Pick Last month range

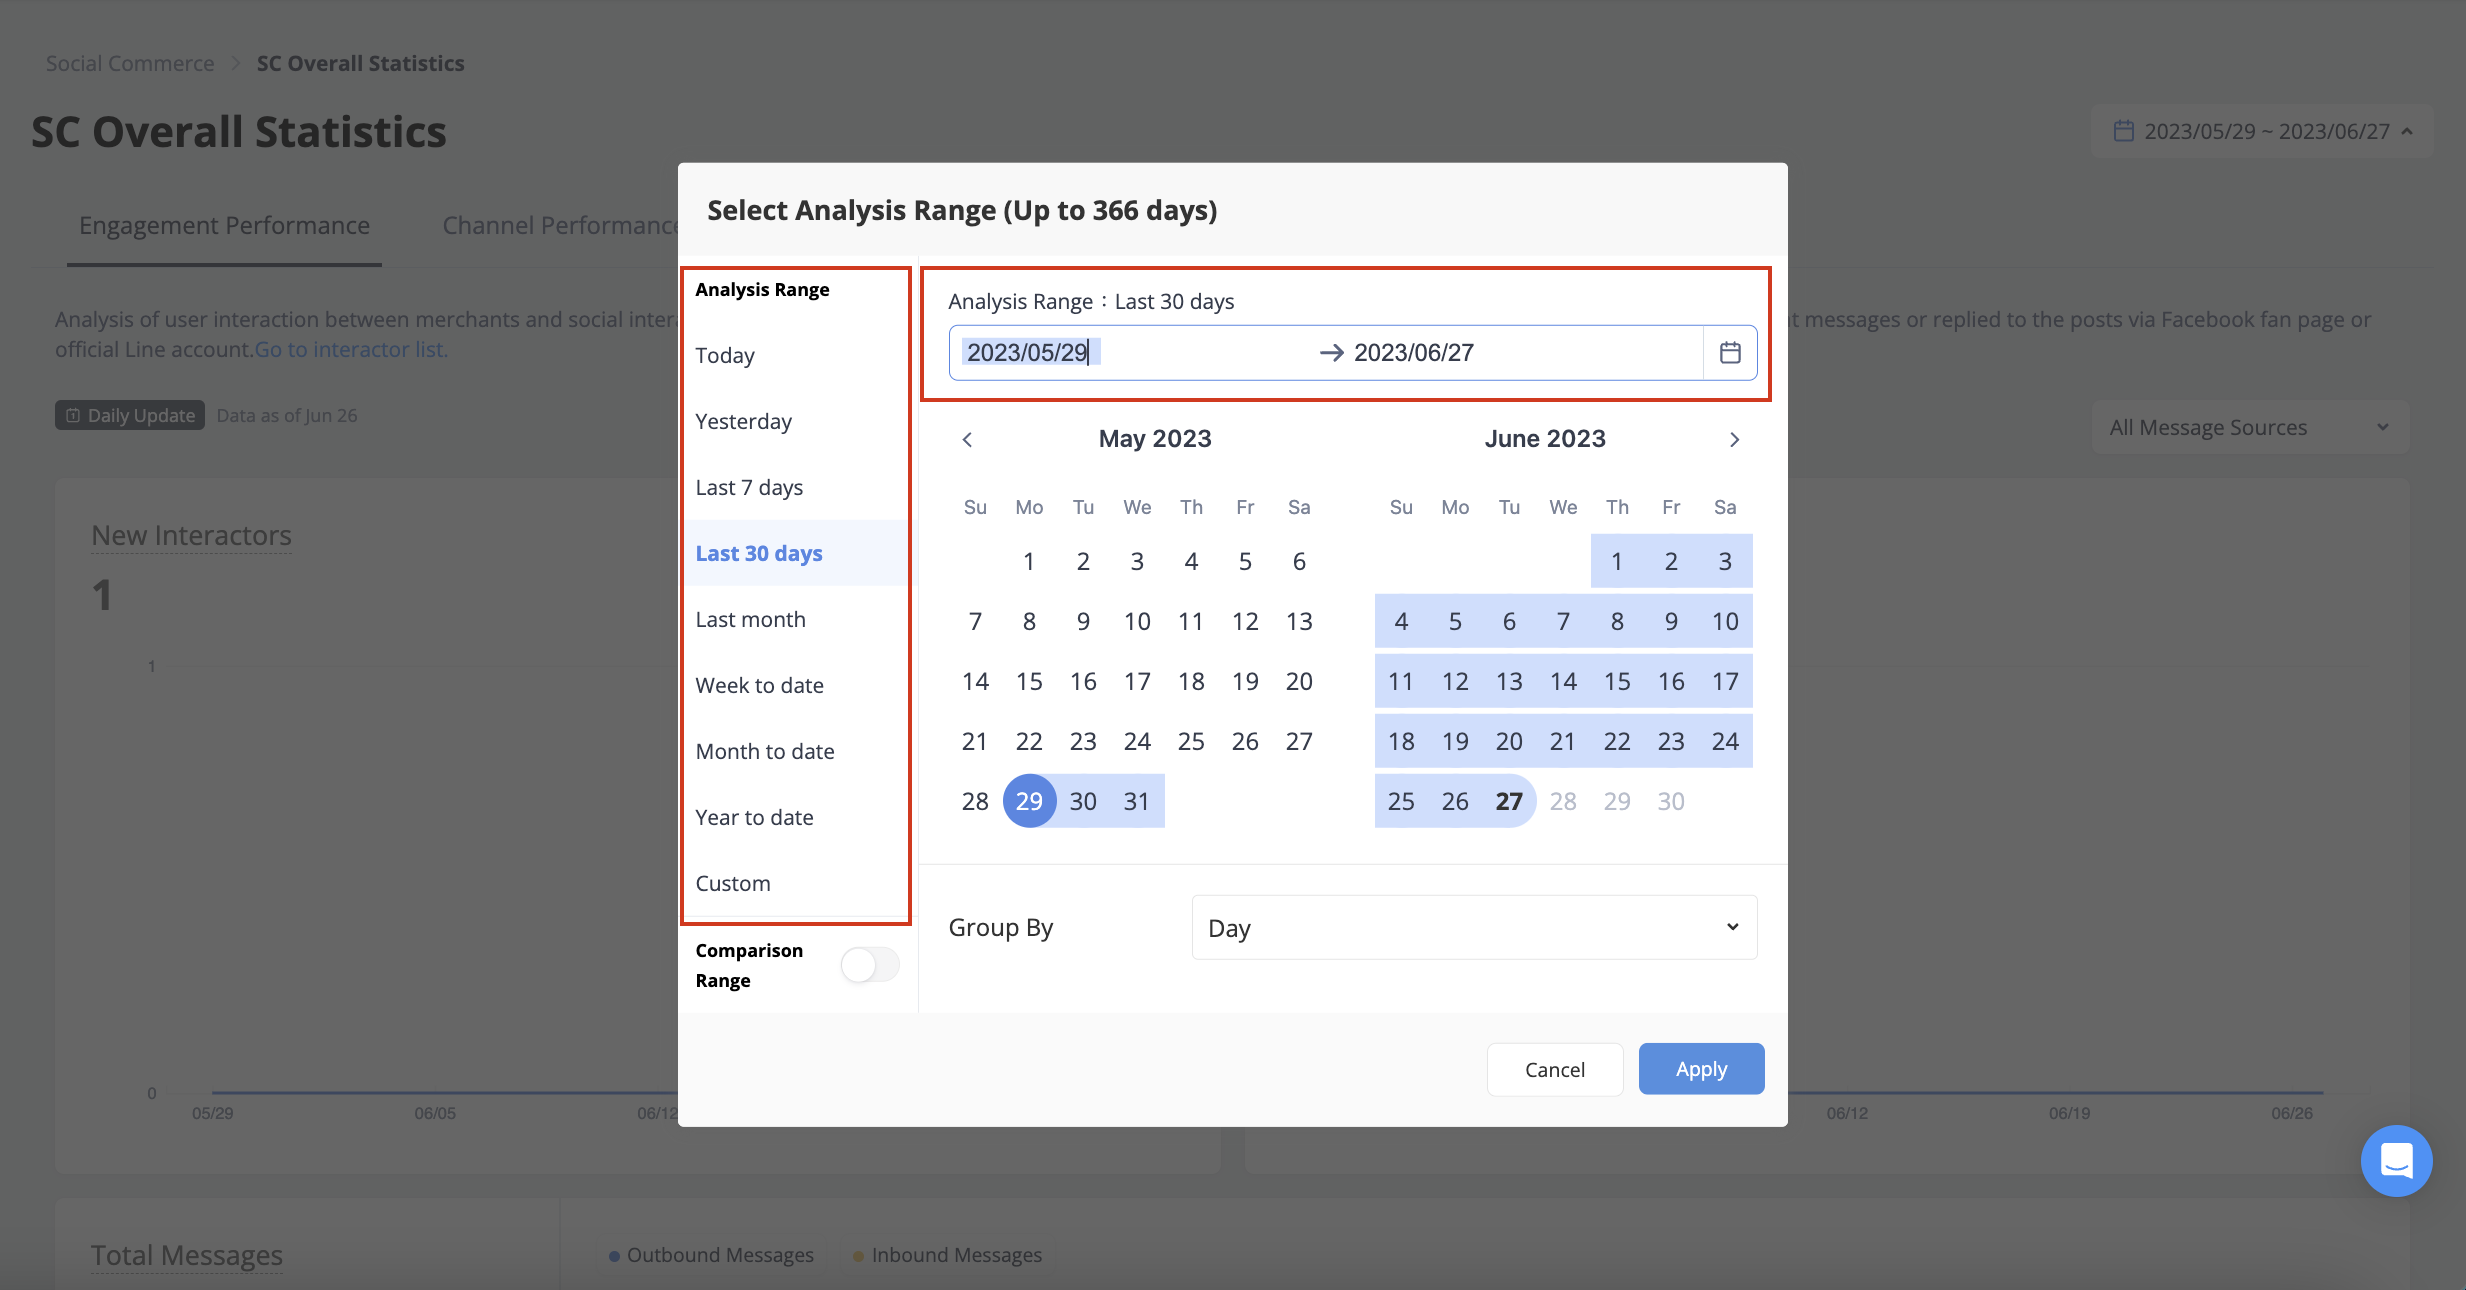coord(796,619)
